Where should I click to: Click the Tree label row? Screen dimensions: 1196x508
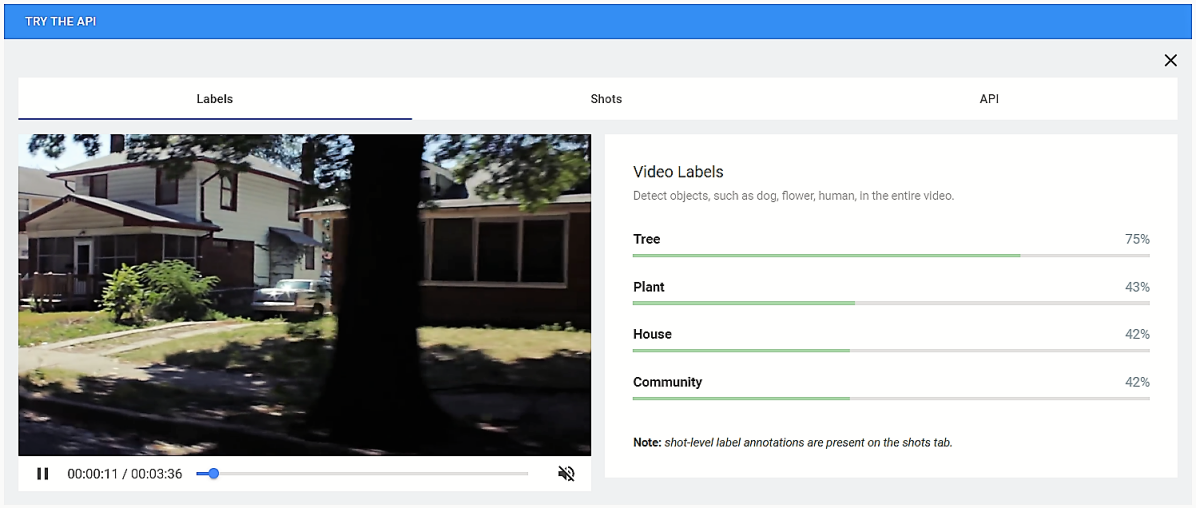[x=891, y=245]
